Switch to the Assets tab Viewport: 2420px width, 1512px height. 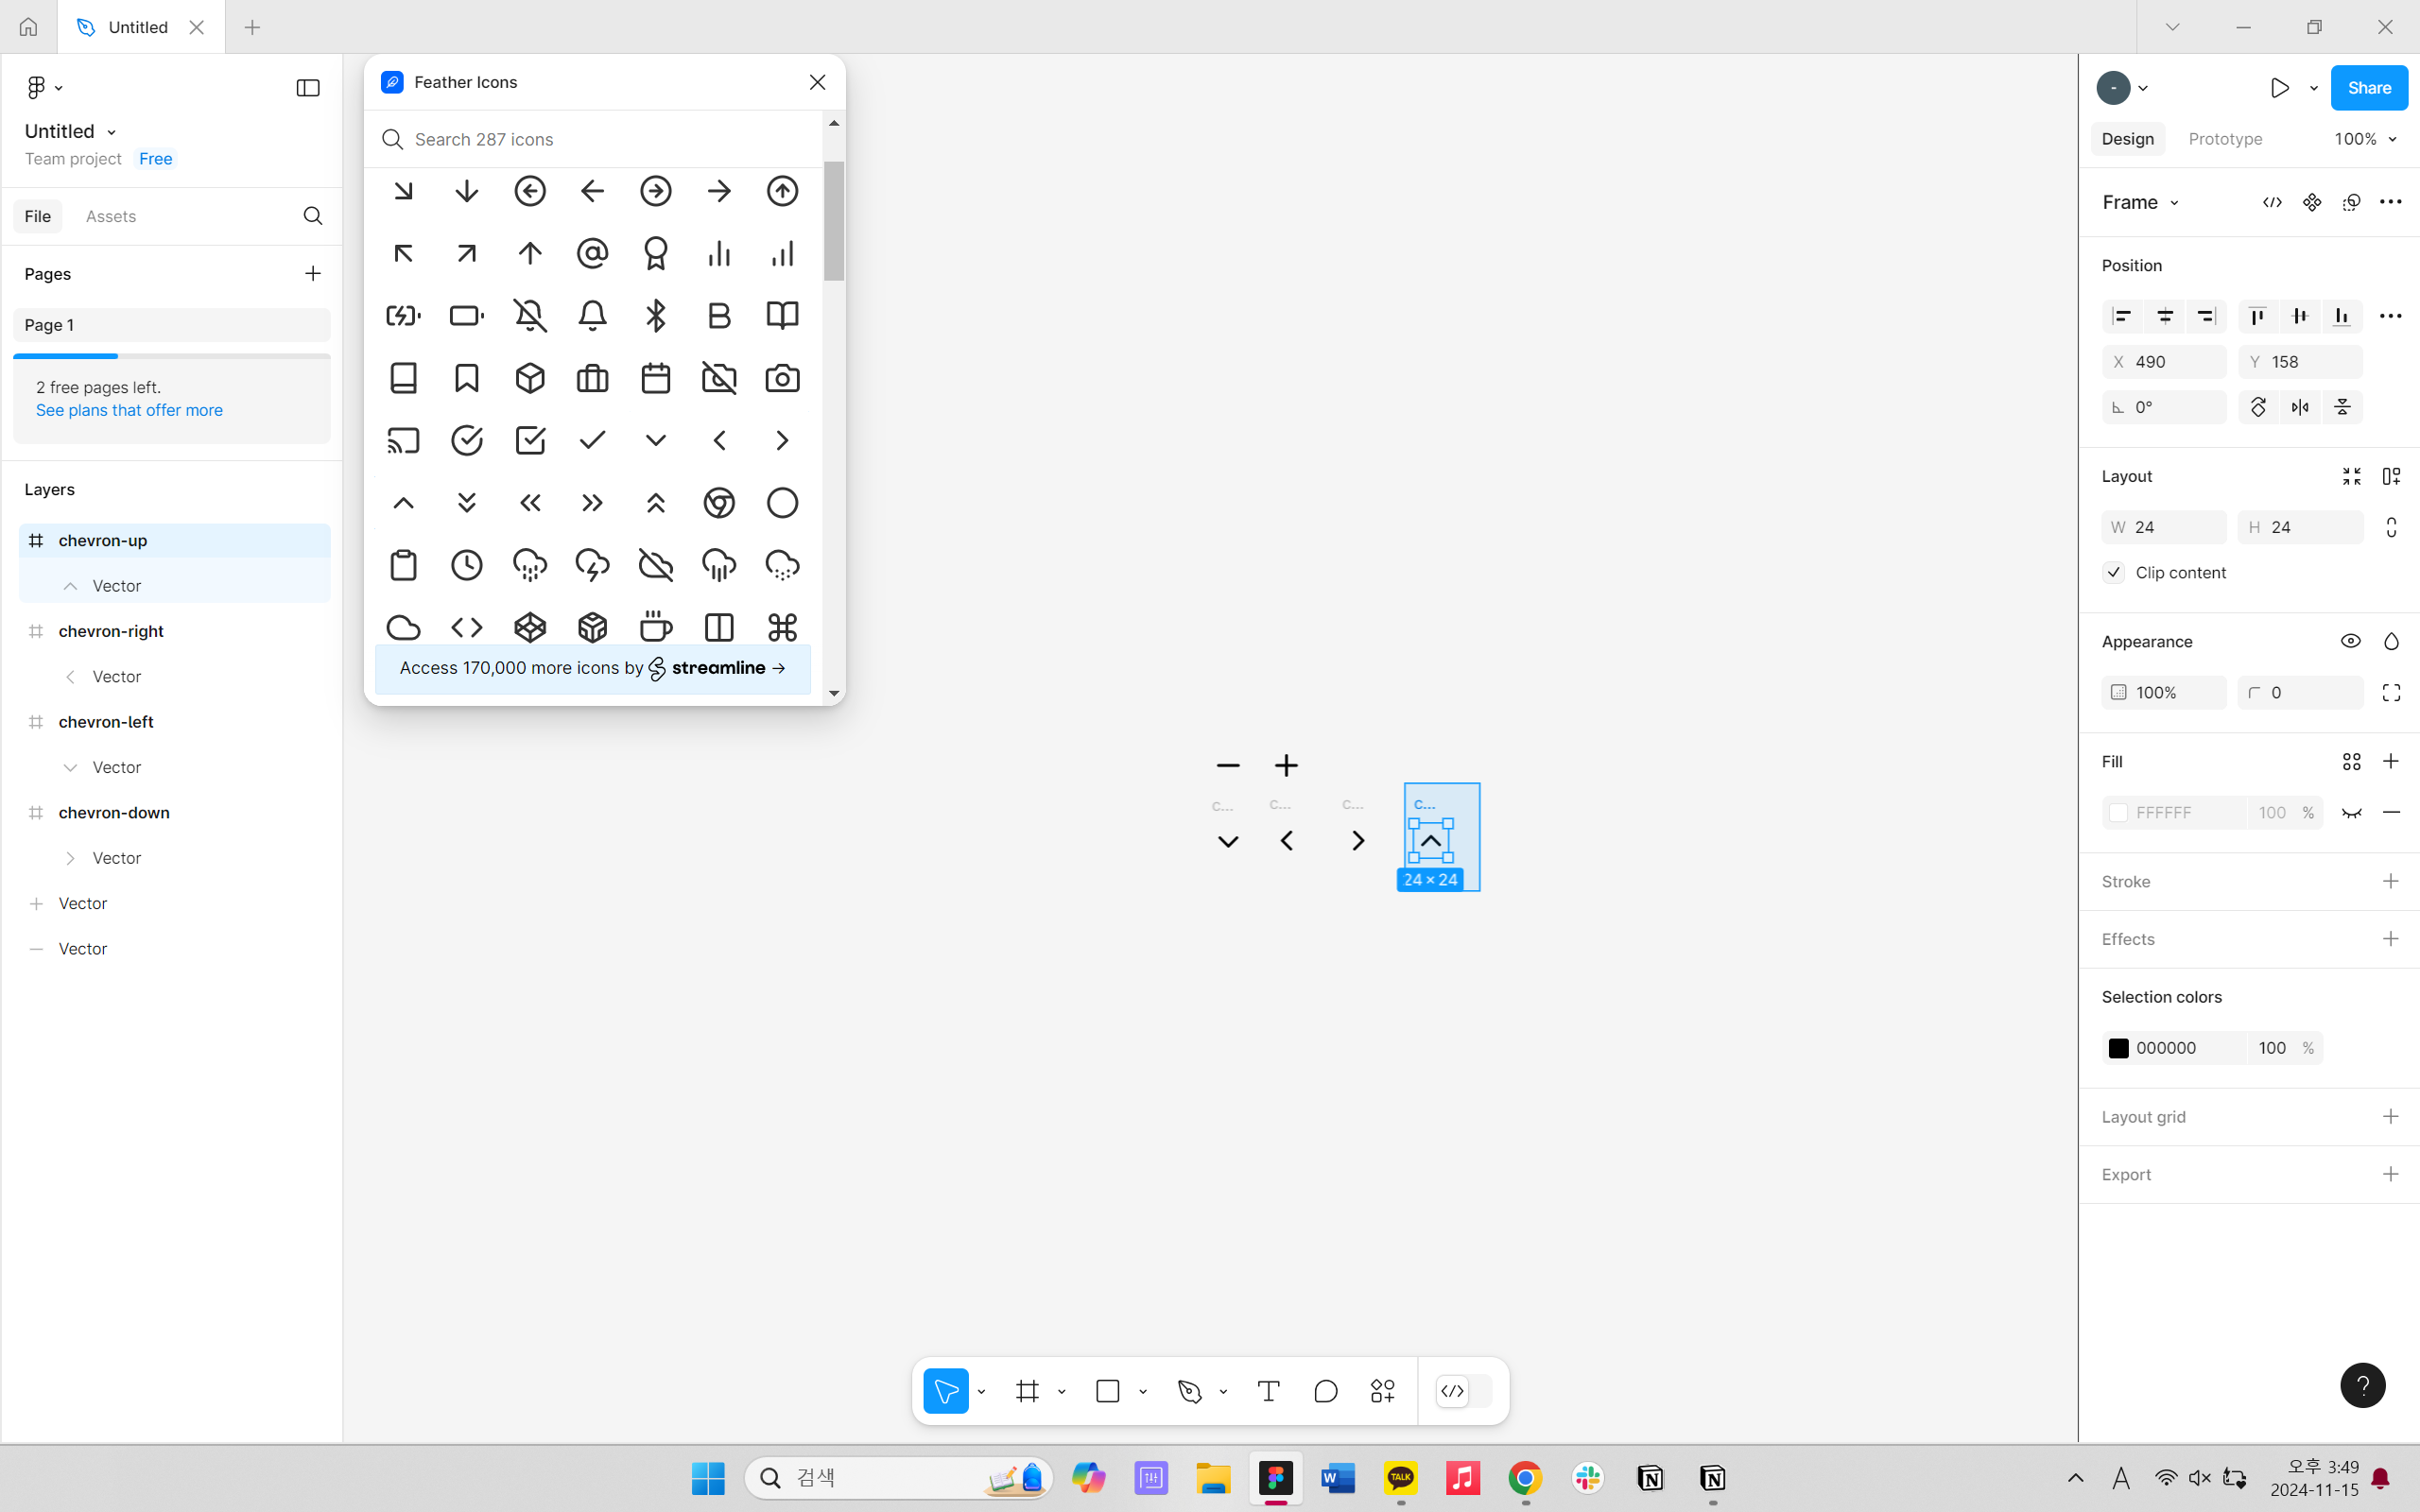pos(111,216)
